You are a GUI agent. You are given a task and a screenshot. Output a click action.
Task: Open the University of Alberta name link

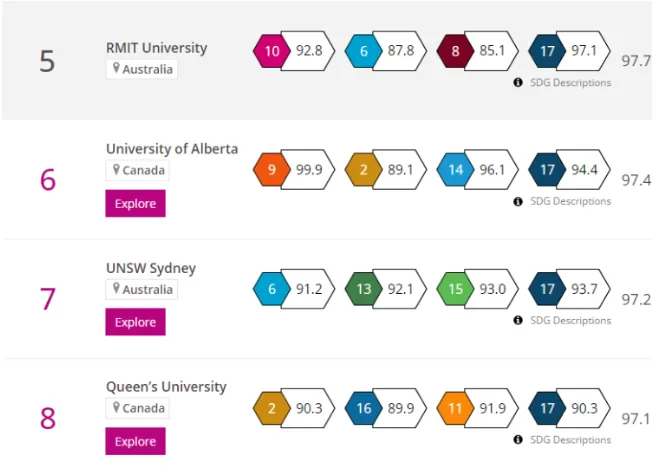[x=172, y=149]
